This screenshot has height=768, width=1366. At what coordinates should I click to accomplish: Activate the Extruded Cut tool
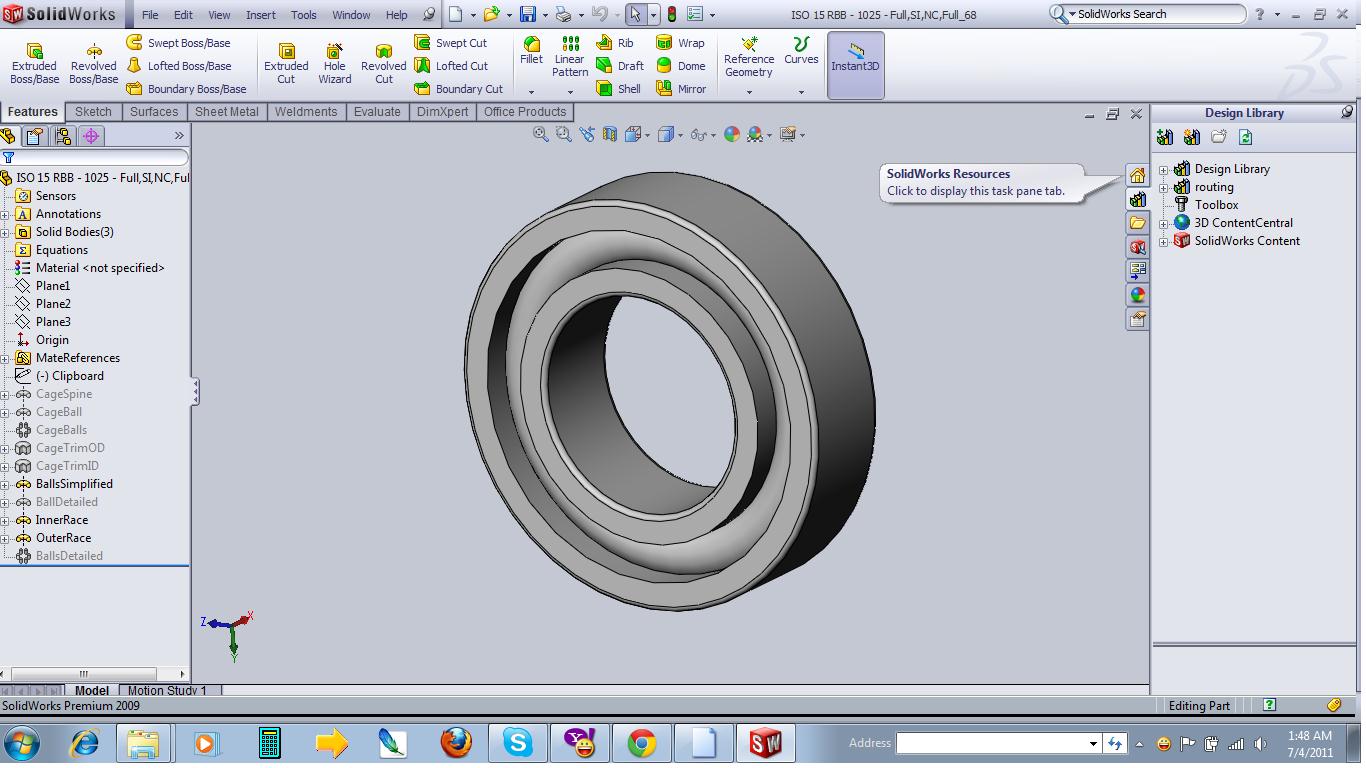pos(286,64)
